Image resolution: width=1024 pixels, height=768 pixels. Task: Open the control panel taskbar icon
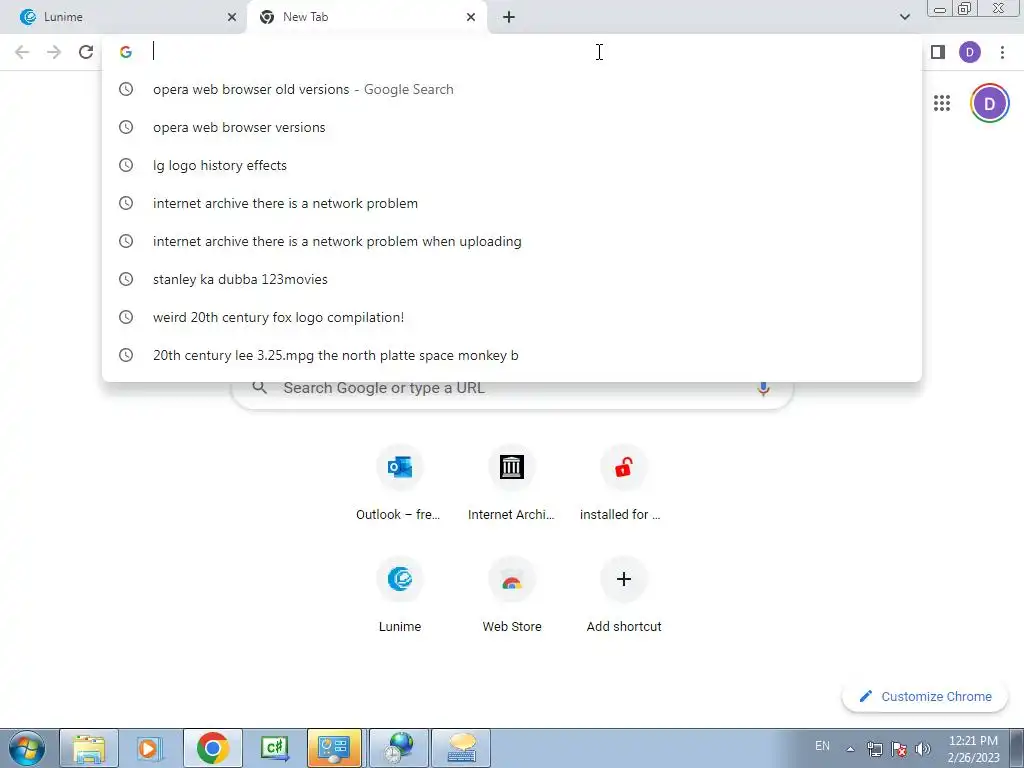click(x=334, y=748)
